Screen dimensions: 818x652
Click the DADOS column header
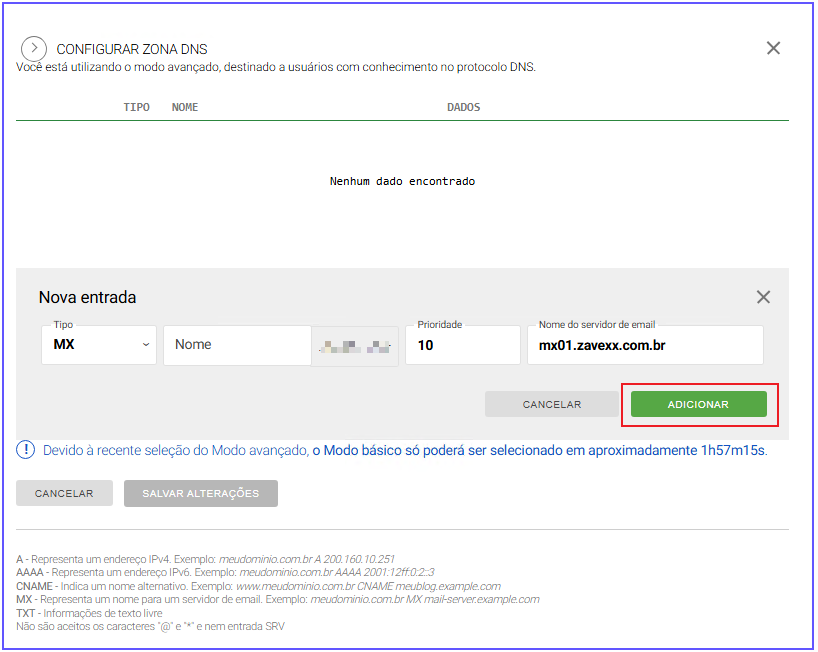pyautogui.click(x=463, y=107)
